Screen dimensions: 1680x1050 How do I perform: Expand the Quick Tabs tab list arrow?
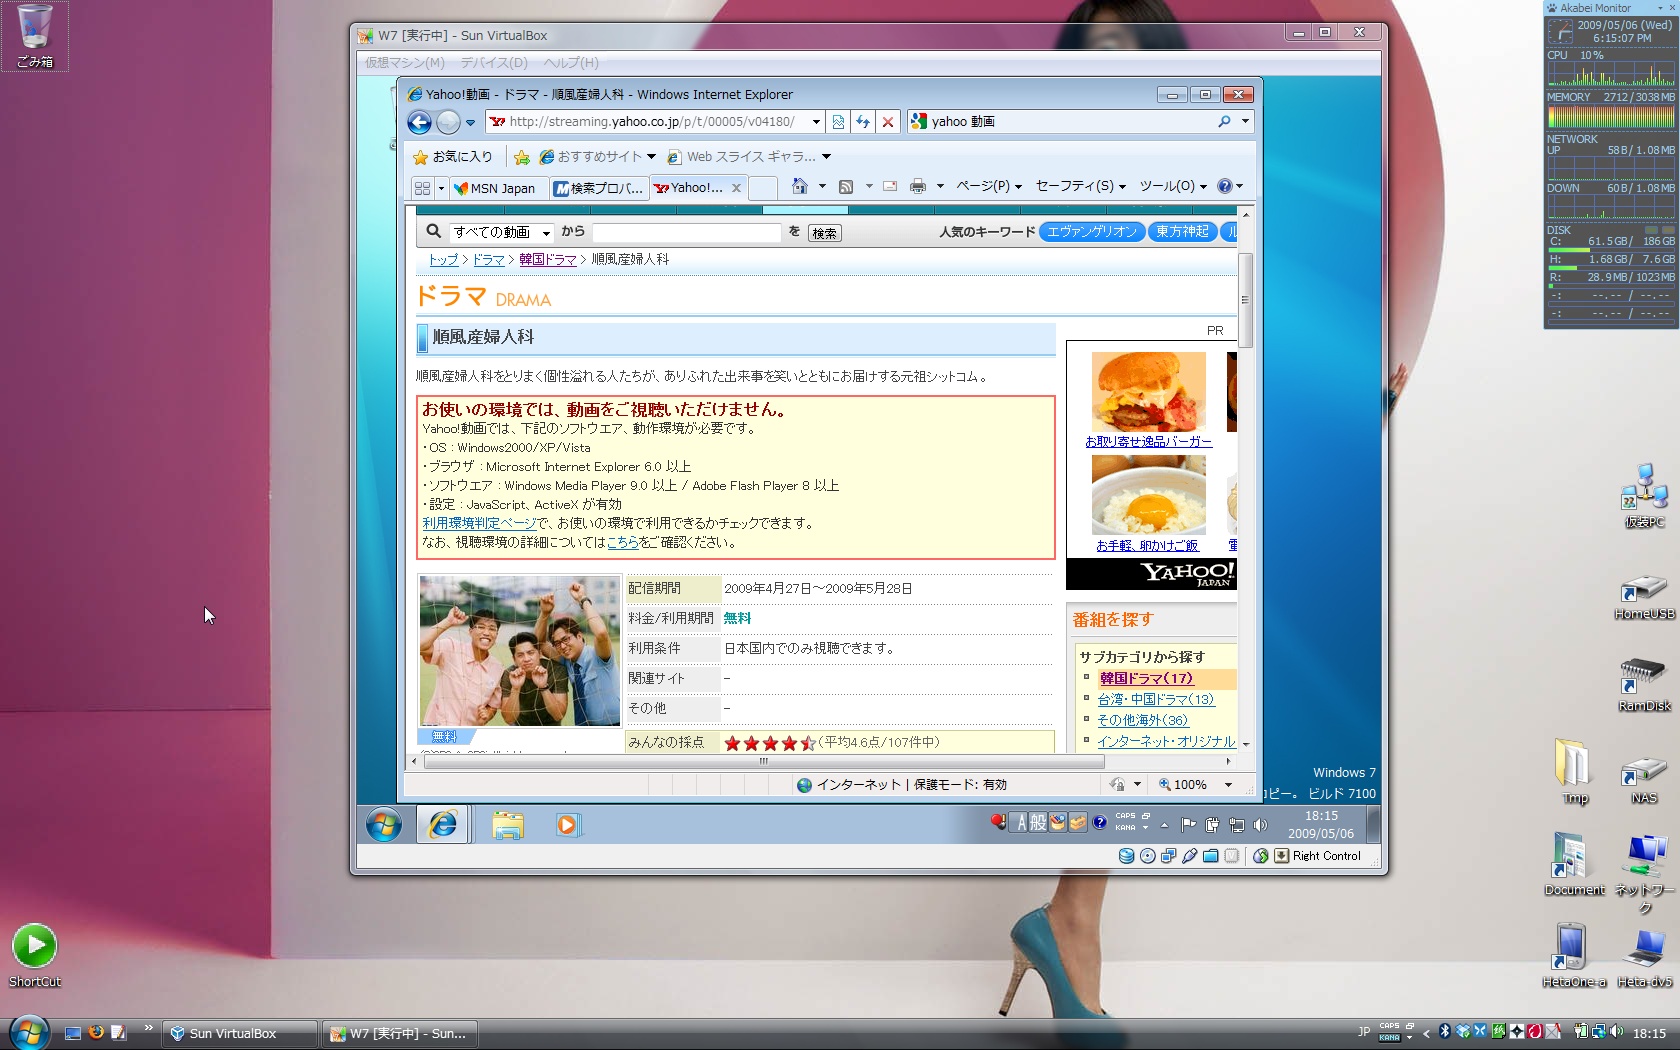pos(440,188)
